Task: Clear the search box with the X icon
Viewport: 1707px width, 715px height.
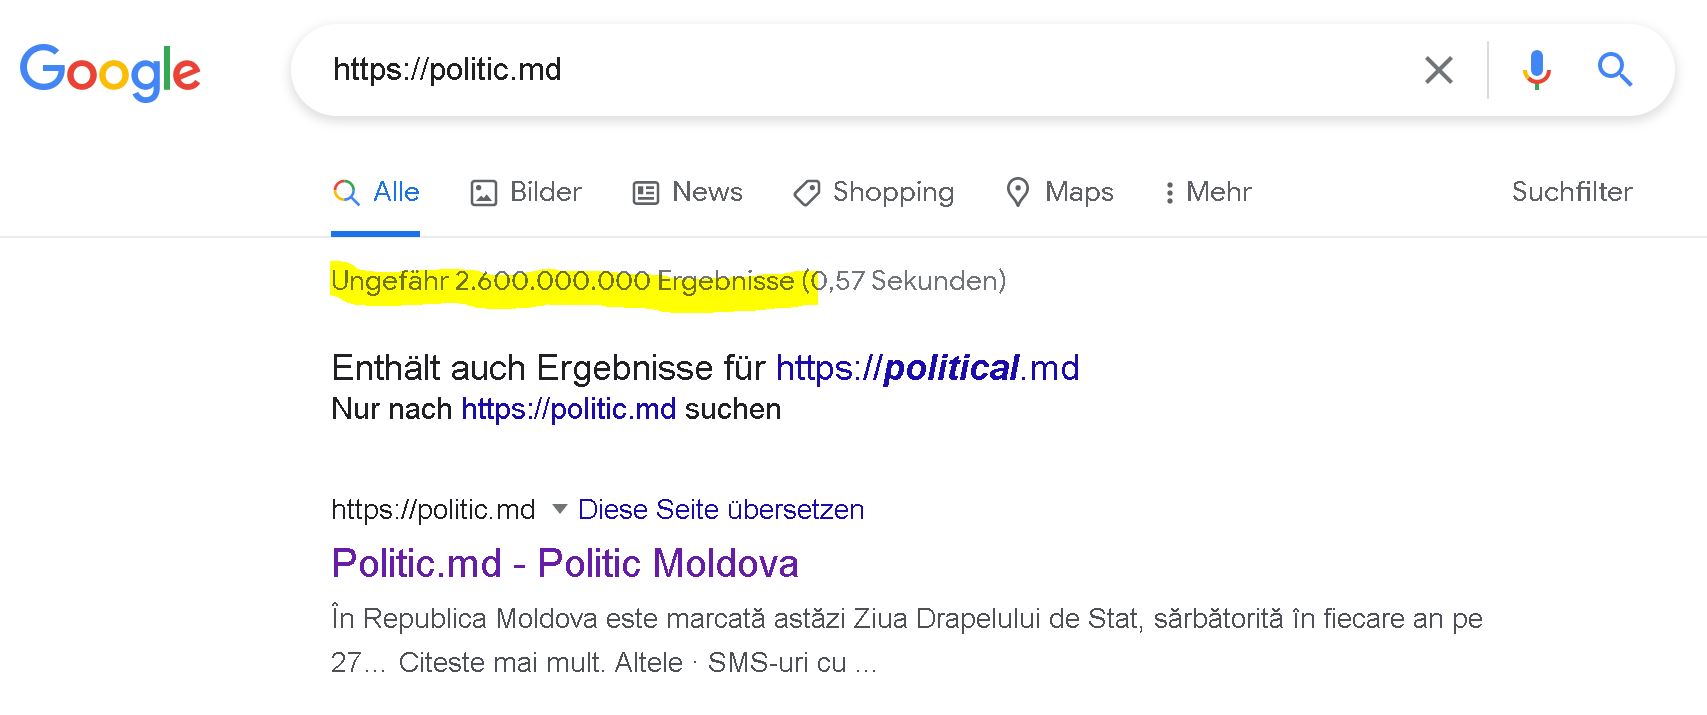Action: (1438, 70)
